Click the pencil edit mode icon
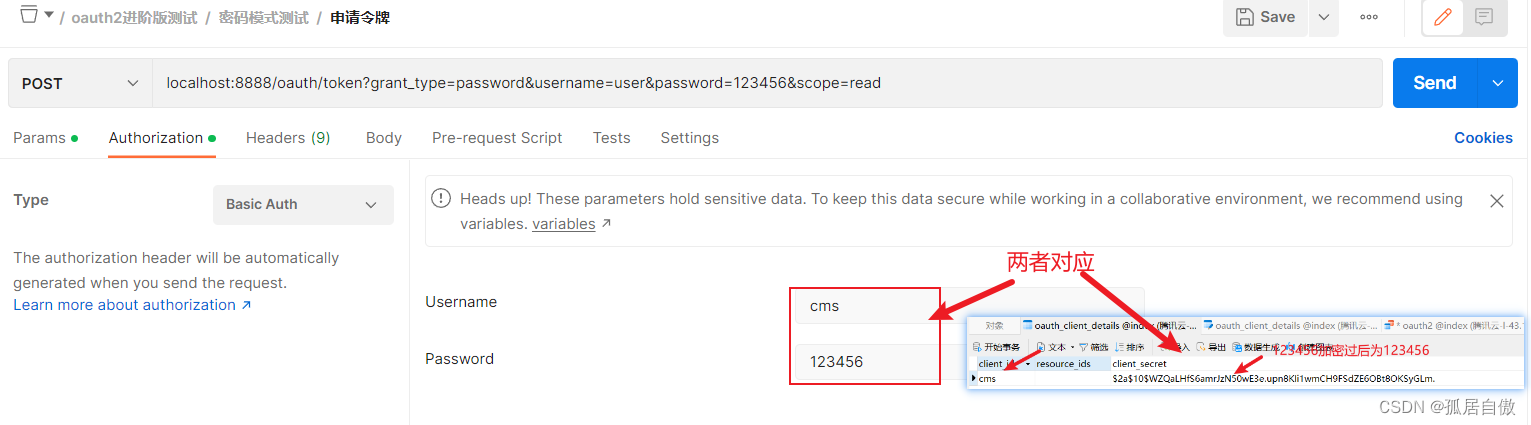This screenshot has height=425, width=1531. 1443,17
